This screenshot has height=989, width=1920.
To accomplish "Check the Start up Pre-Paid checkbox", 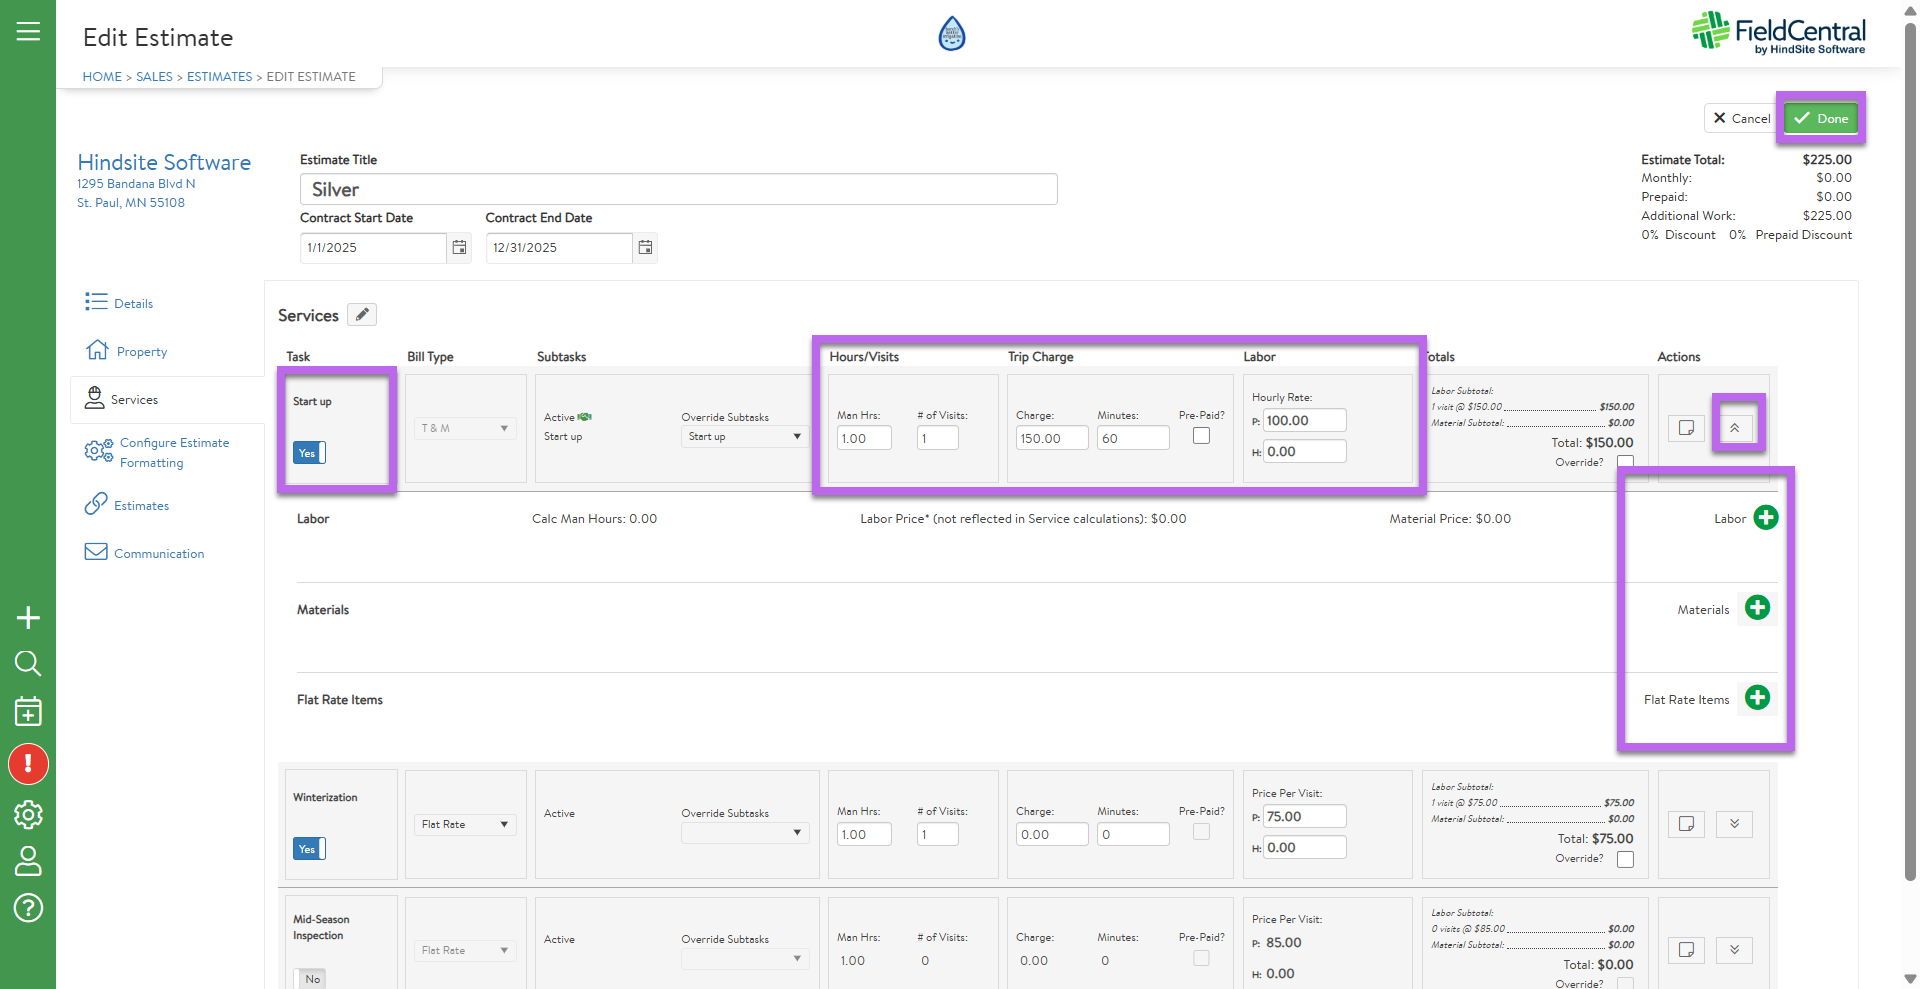I will pyautogui.click(x=1201, y=436).
